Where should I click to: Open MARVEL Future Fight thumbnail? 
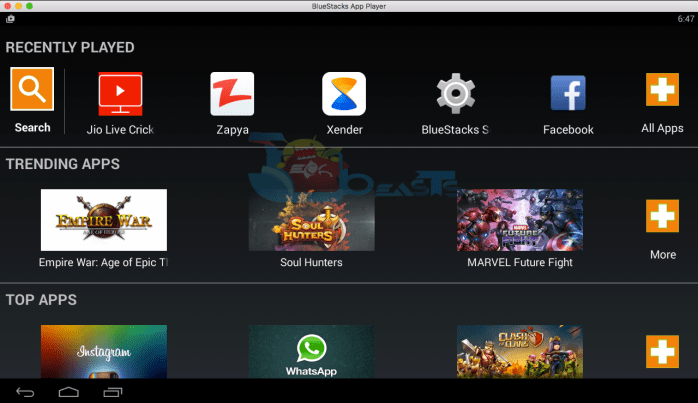pos(520,220)
